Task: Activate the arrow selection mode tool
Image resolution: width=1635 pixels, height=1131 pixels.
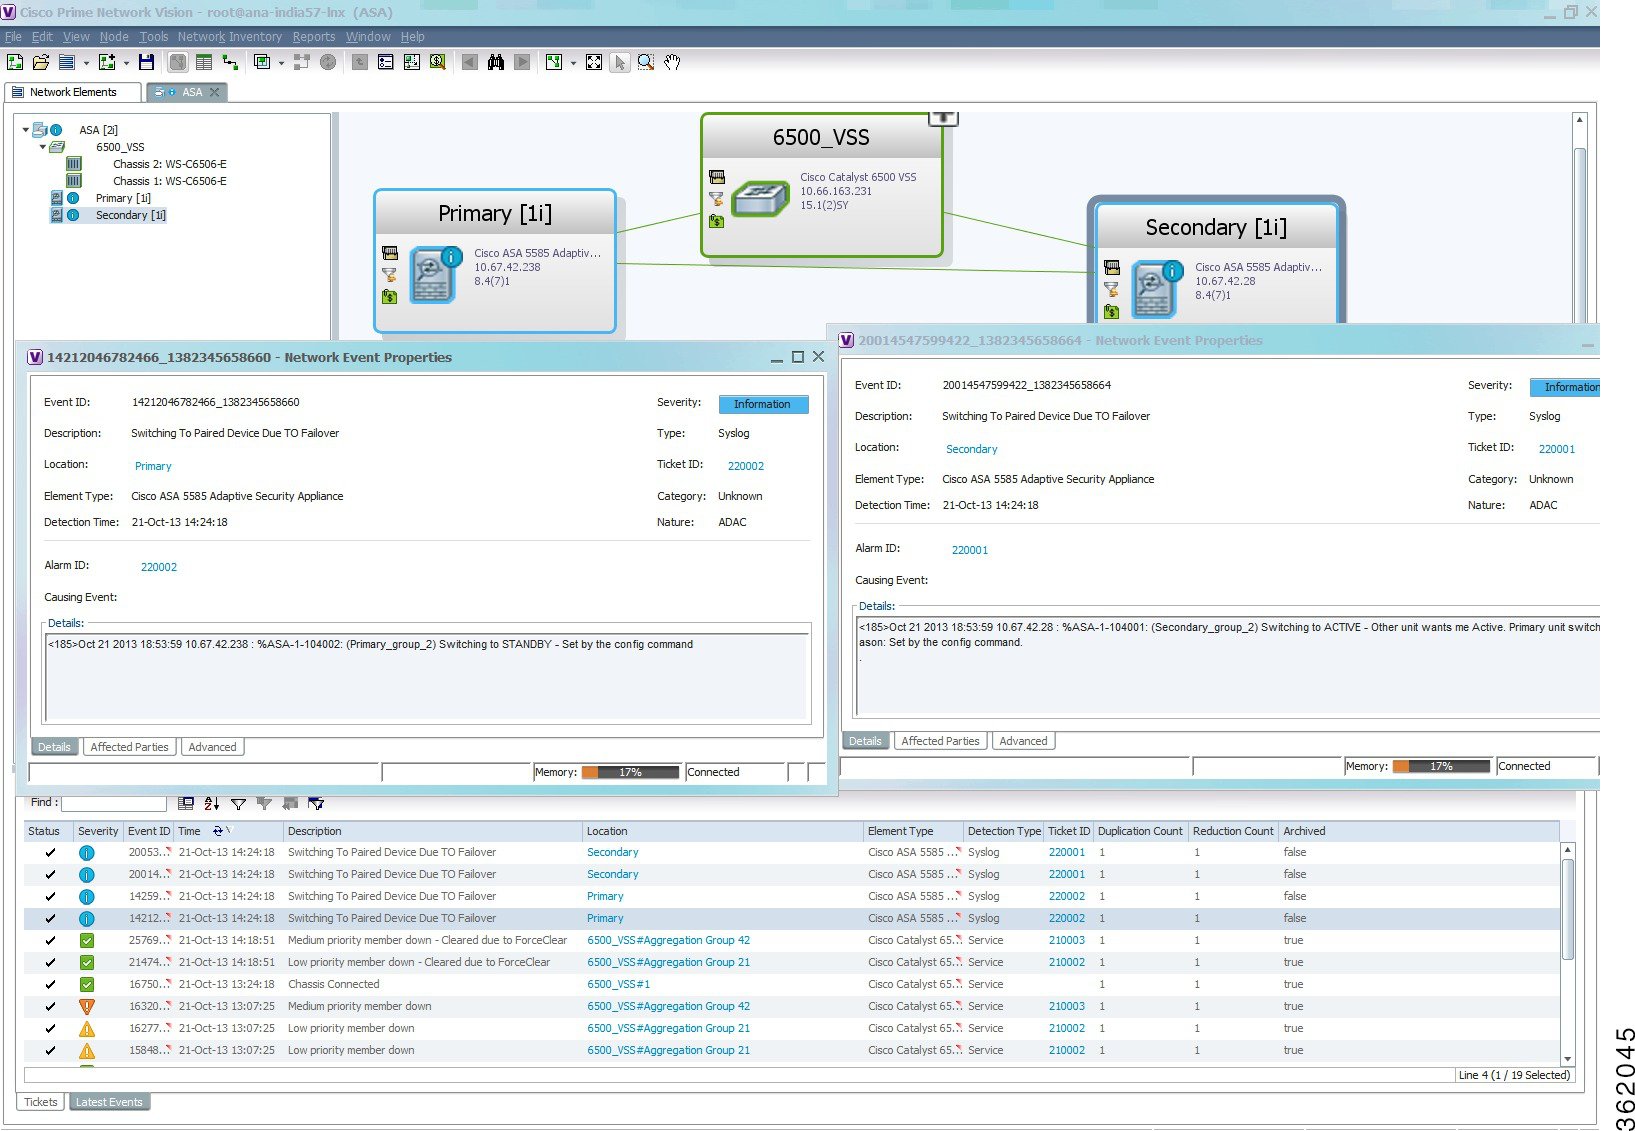Action: [620, 62]
